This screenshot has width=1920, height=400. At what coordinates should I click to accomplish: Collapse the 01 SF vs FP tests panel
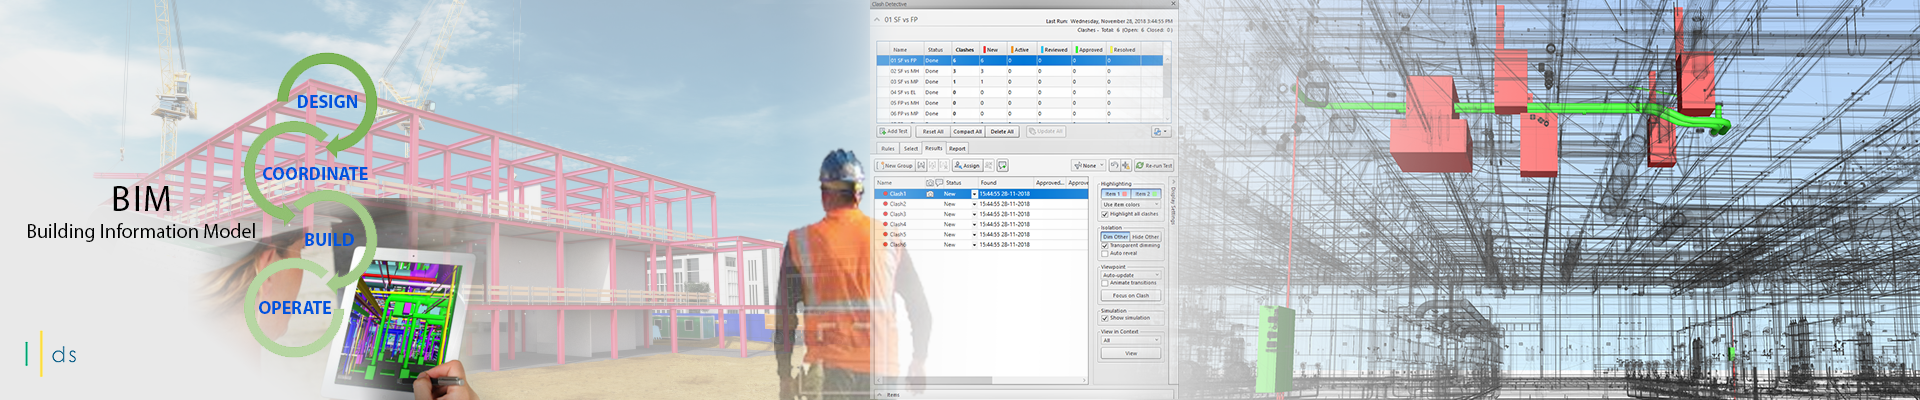click(877, 19)
